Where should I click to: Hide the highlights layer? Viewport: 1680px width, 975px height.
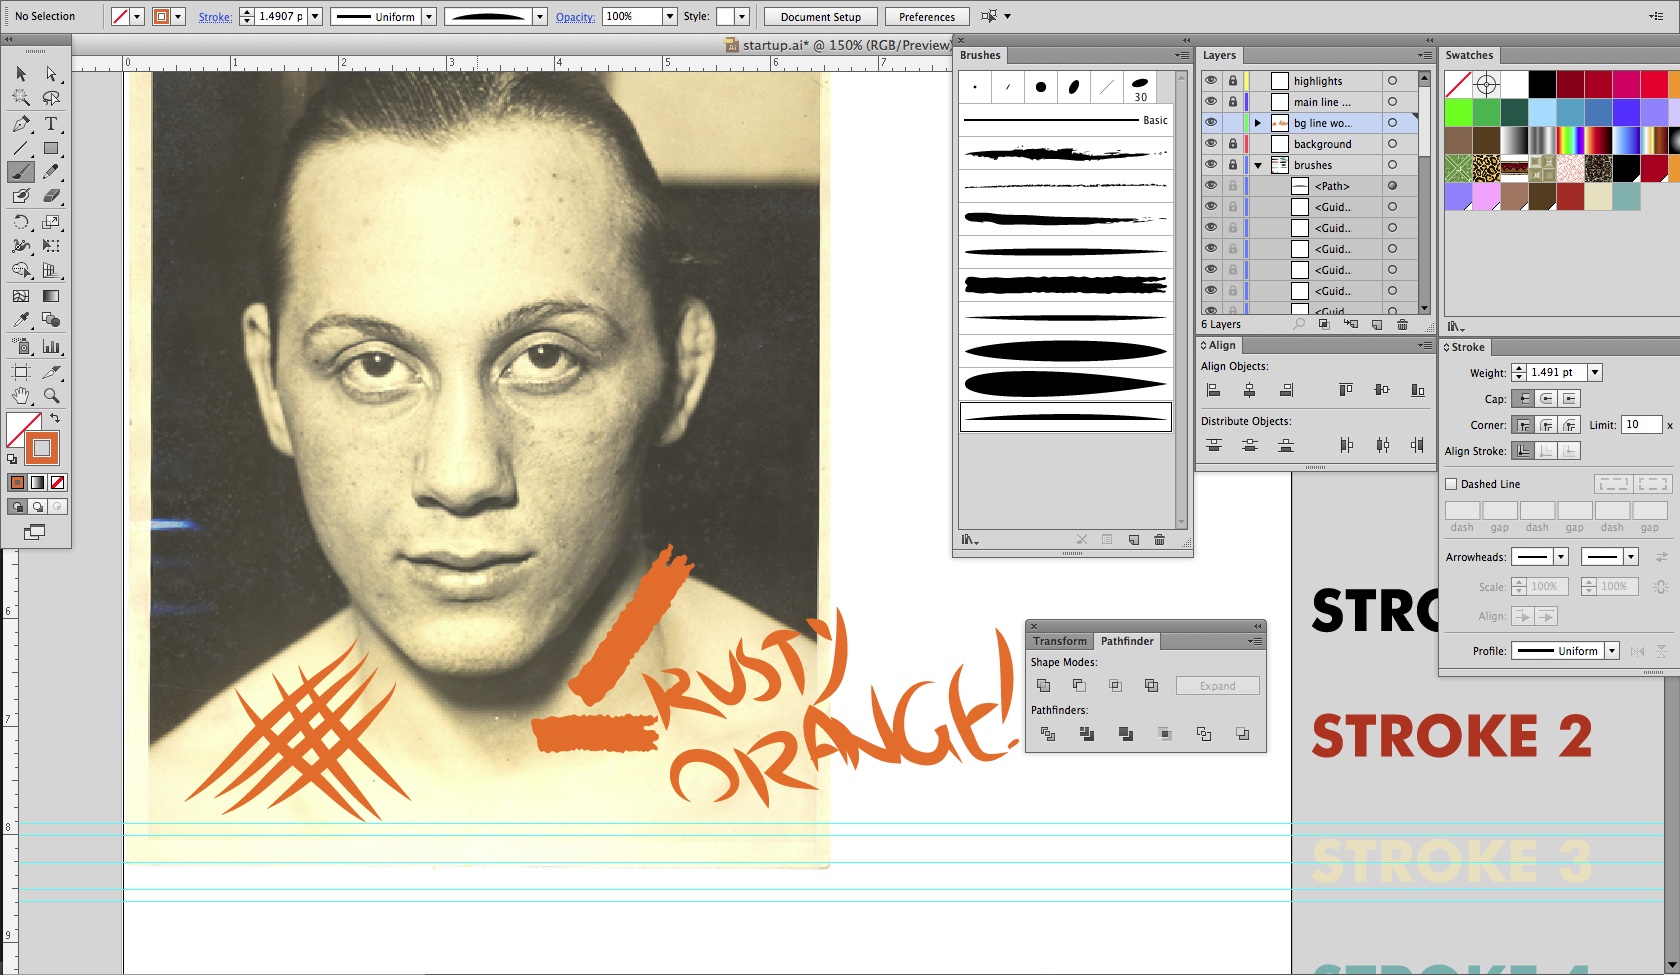1211,81
